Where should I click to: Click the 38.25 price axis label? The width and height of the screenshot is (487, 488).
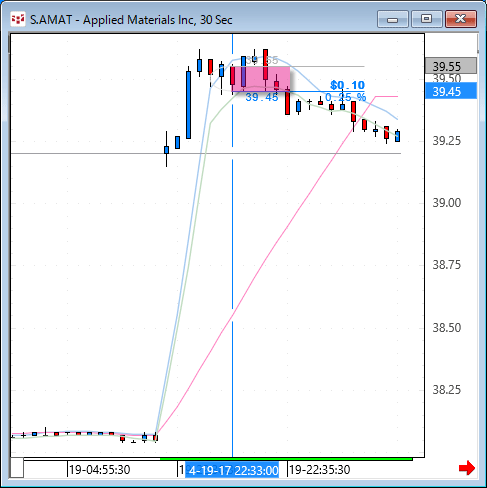pos(447,390)
